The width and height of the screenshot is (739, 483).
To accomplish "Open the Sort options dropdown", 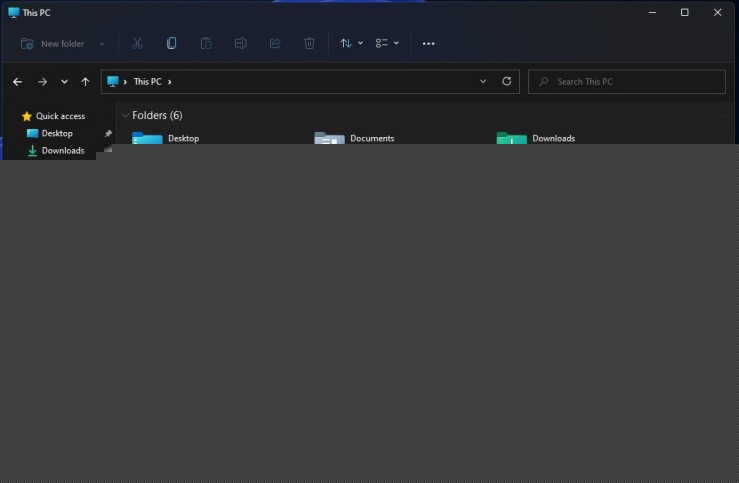I will pos(351,44).
